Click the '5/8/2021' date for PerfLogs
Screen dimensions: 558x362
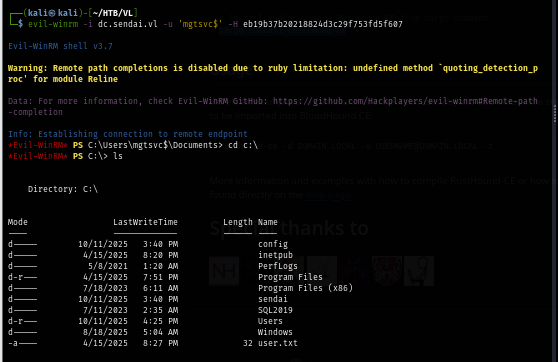108,266
